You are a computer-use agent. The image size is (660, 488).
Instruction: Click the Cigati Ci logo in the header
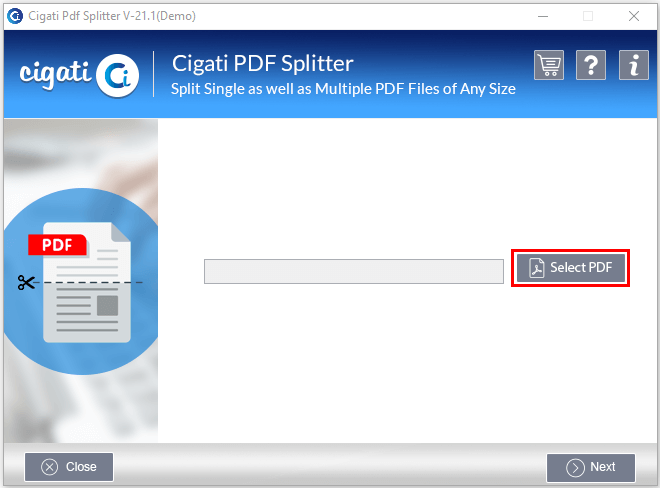(x=80, y=75)
